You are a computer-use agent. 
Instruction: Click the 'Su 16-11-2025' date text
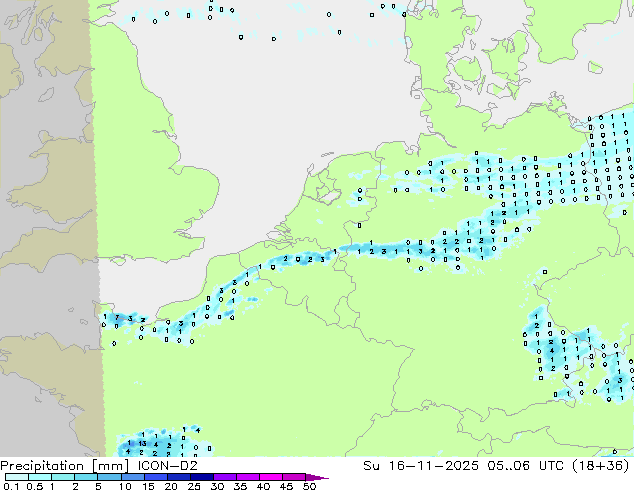(x=421, y=466)
